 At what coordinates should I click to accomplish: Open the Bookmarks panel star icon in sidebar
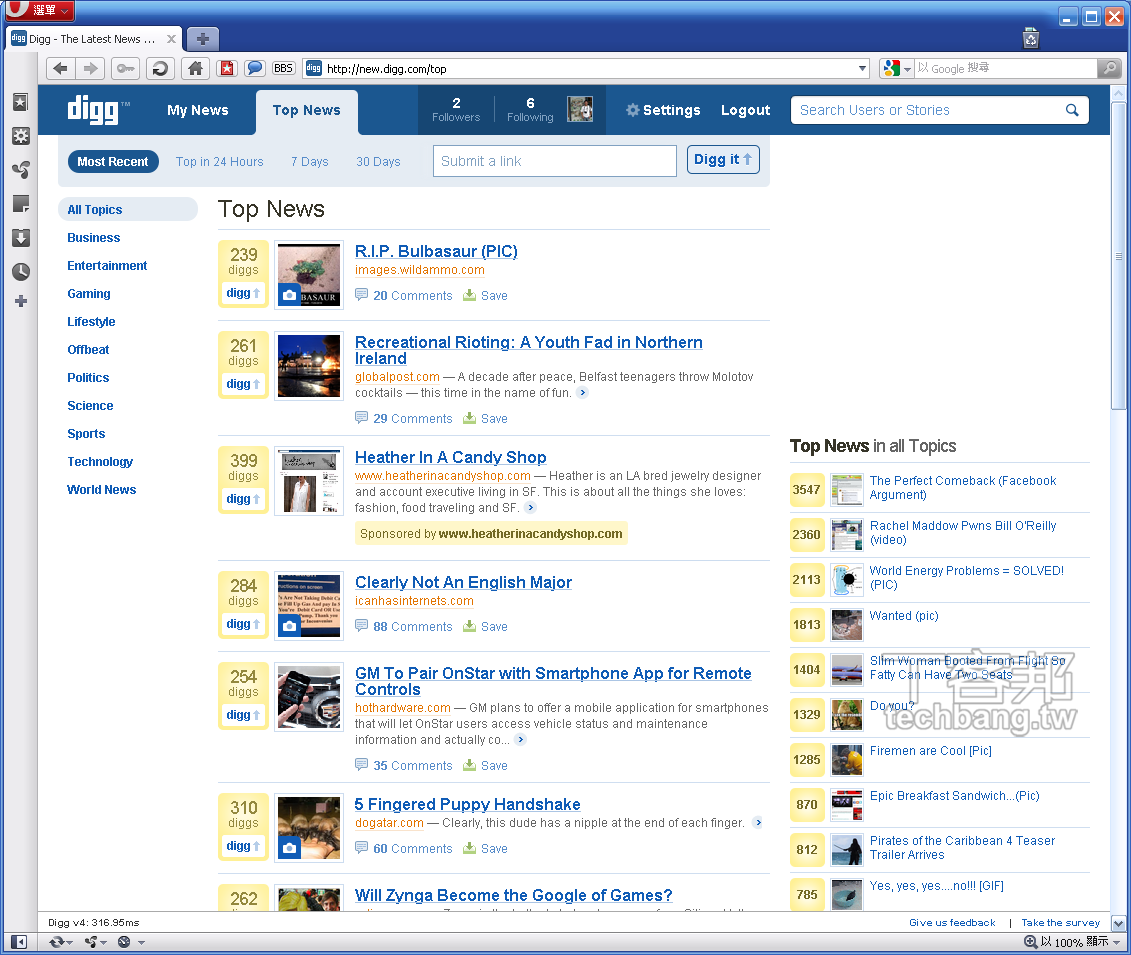pyautogui.click(x=20, y=102)
